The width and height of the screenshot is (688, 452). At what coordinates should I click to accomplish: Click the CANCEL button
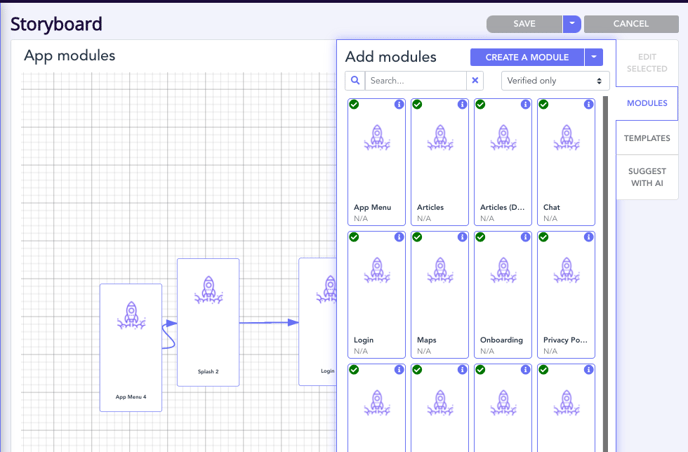[631, 24]
